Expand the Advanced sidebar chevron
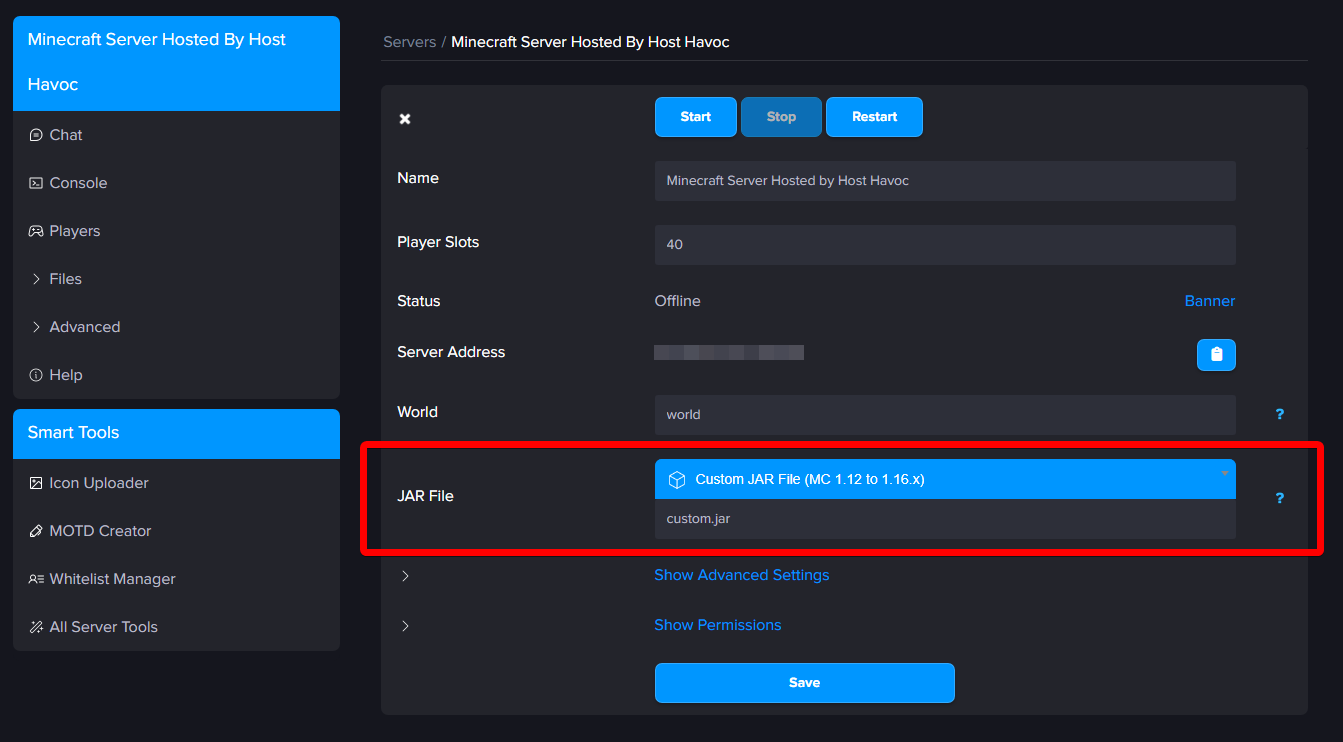The width and height of the screenshot is (1343, 742). 37,327
